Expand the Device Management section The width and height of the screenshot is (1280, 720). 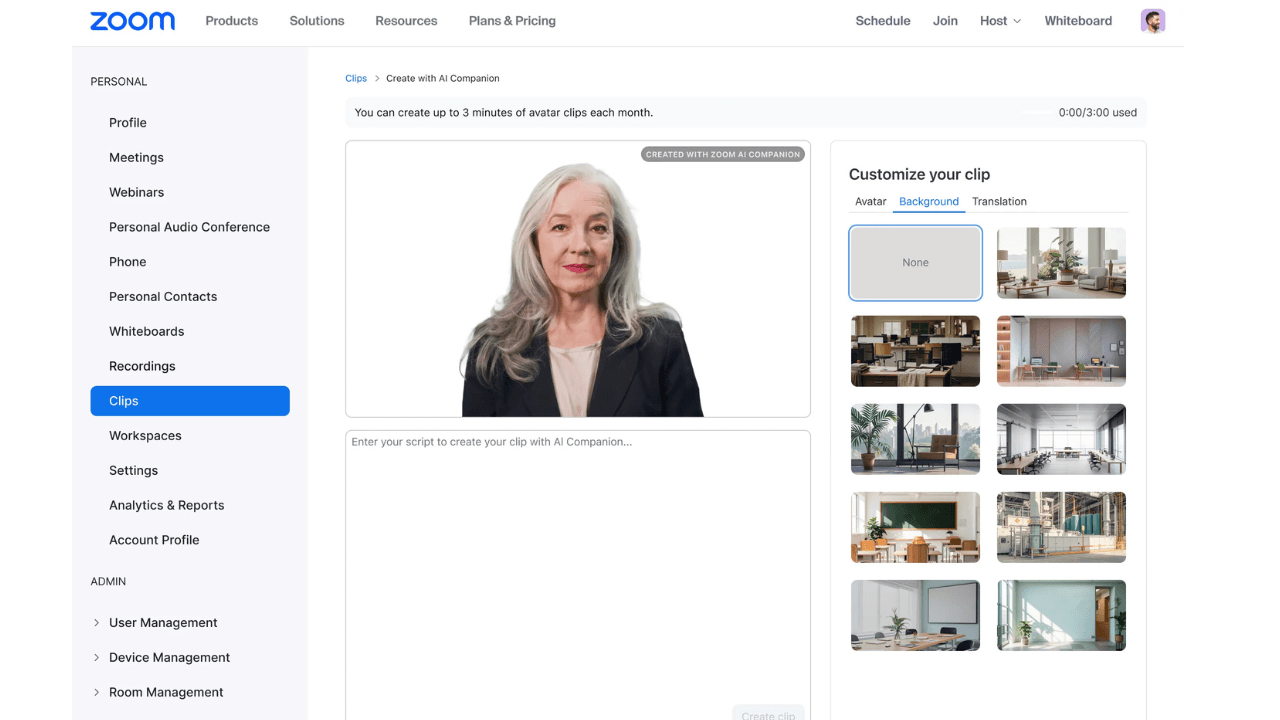[168, 657]
